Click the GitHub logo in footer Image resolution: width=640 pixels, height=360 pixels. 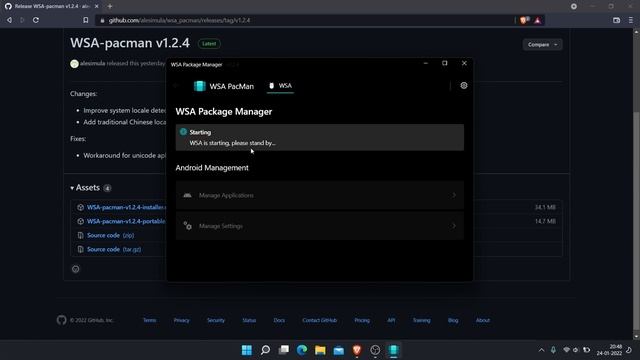[62, 320]
